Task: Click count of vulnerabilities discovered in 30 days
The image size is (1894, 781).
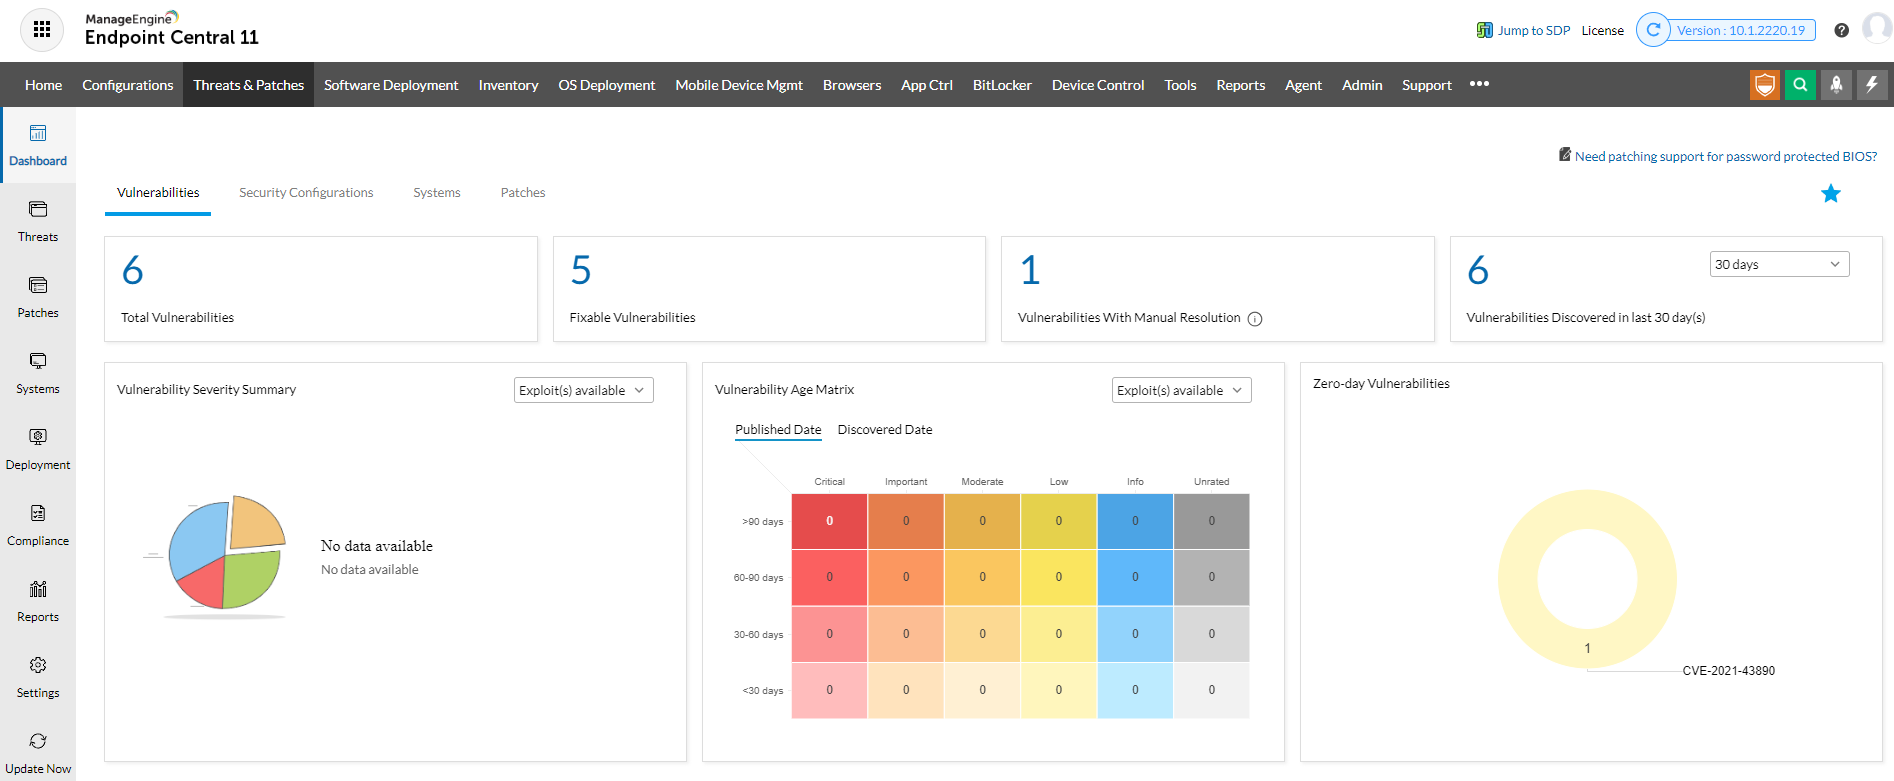Action: 1478,270
